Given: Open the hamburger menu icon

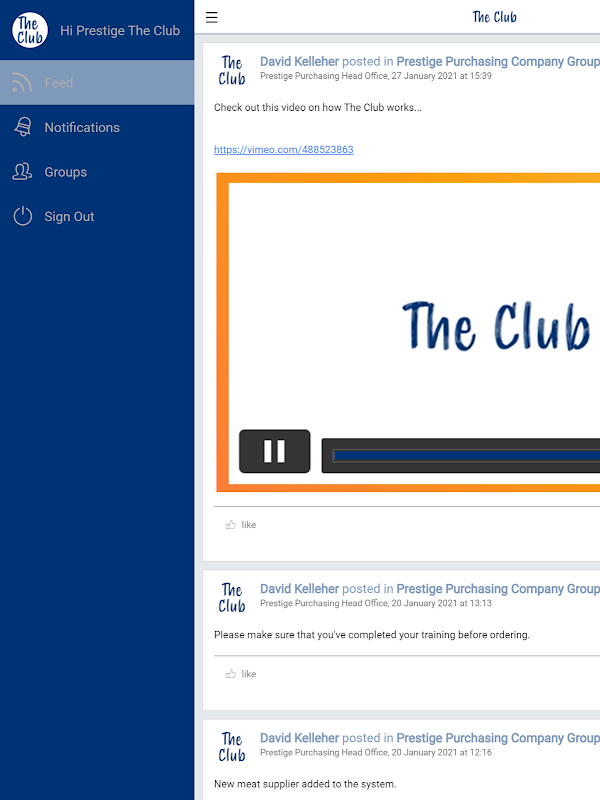Looking at the screenshot, I should click(x=211, y=17).
